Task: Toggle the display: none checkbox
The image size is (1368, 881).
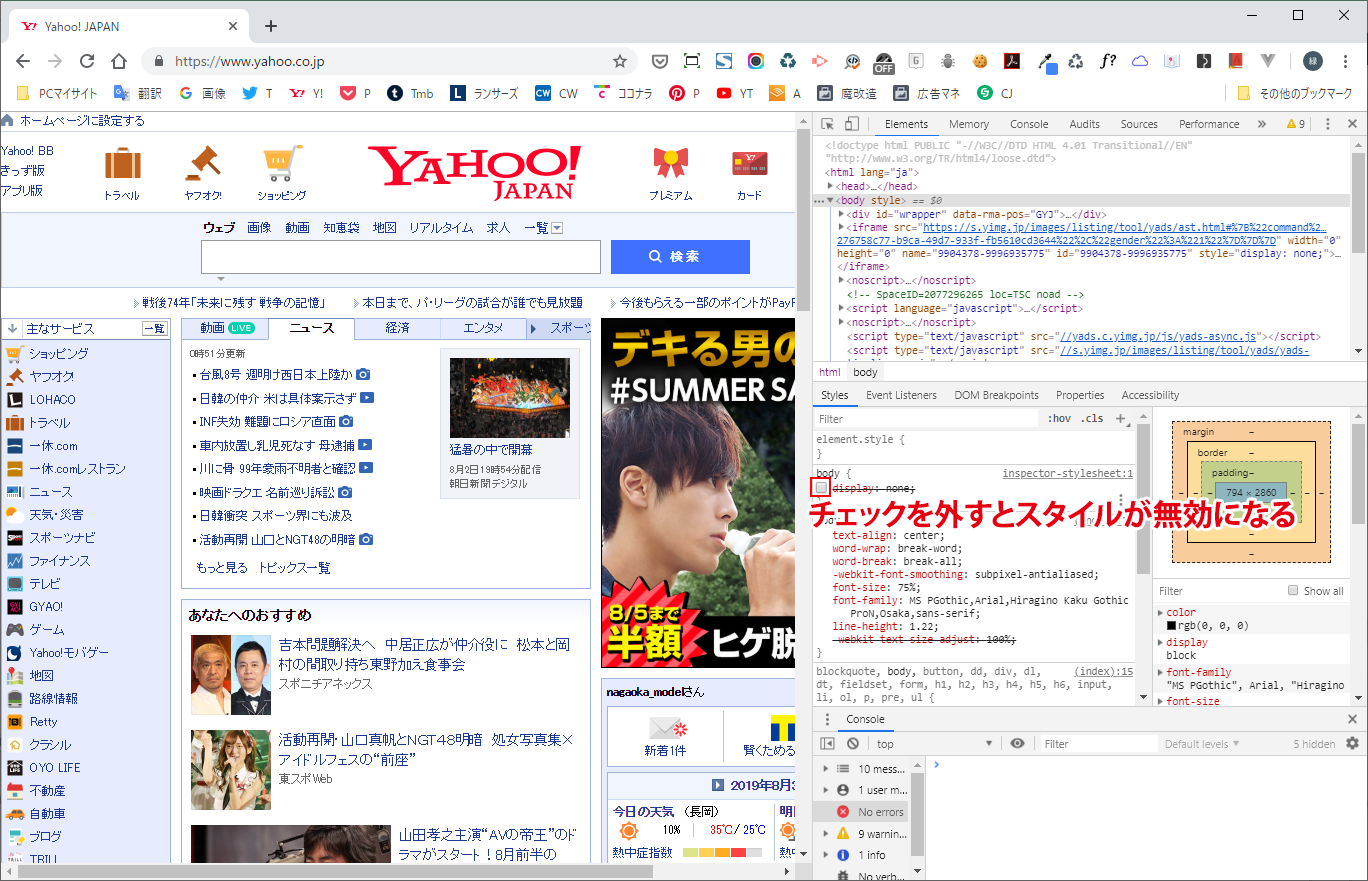Action: 821,487
